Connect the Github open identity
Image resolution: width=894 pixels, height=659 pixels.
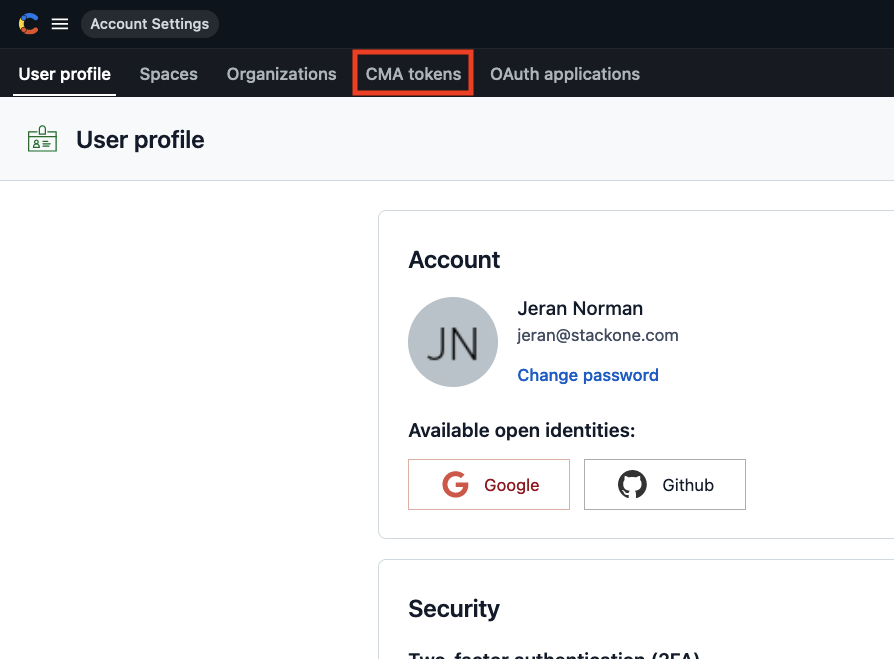pos(665,485)
